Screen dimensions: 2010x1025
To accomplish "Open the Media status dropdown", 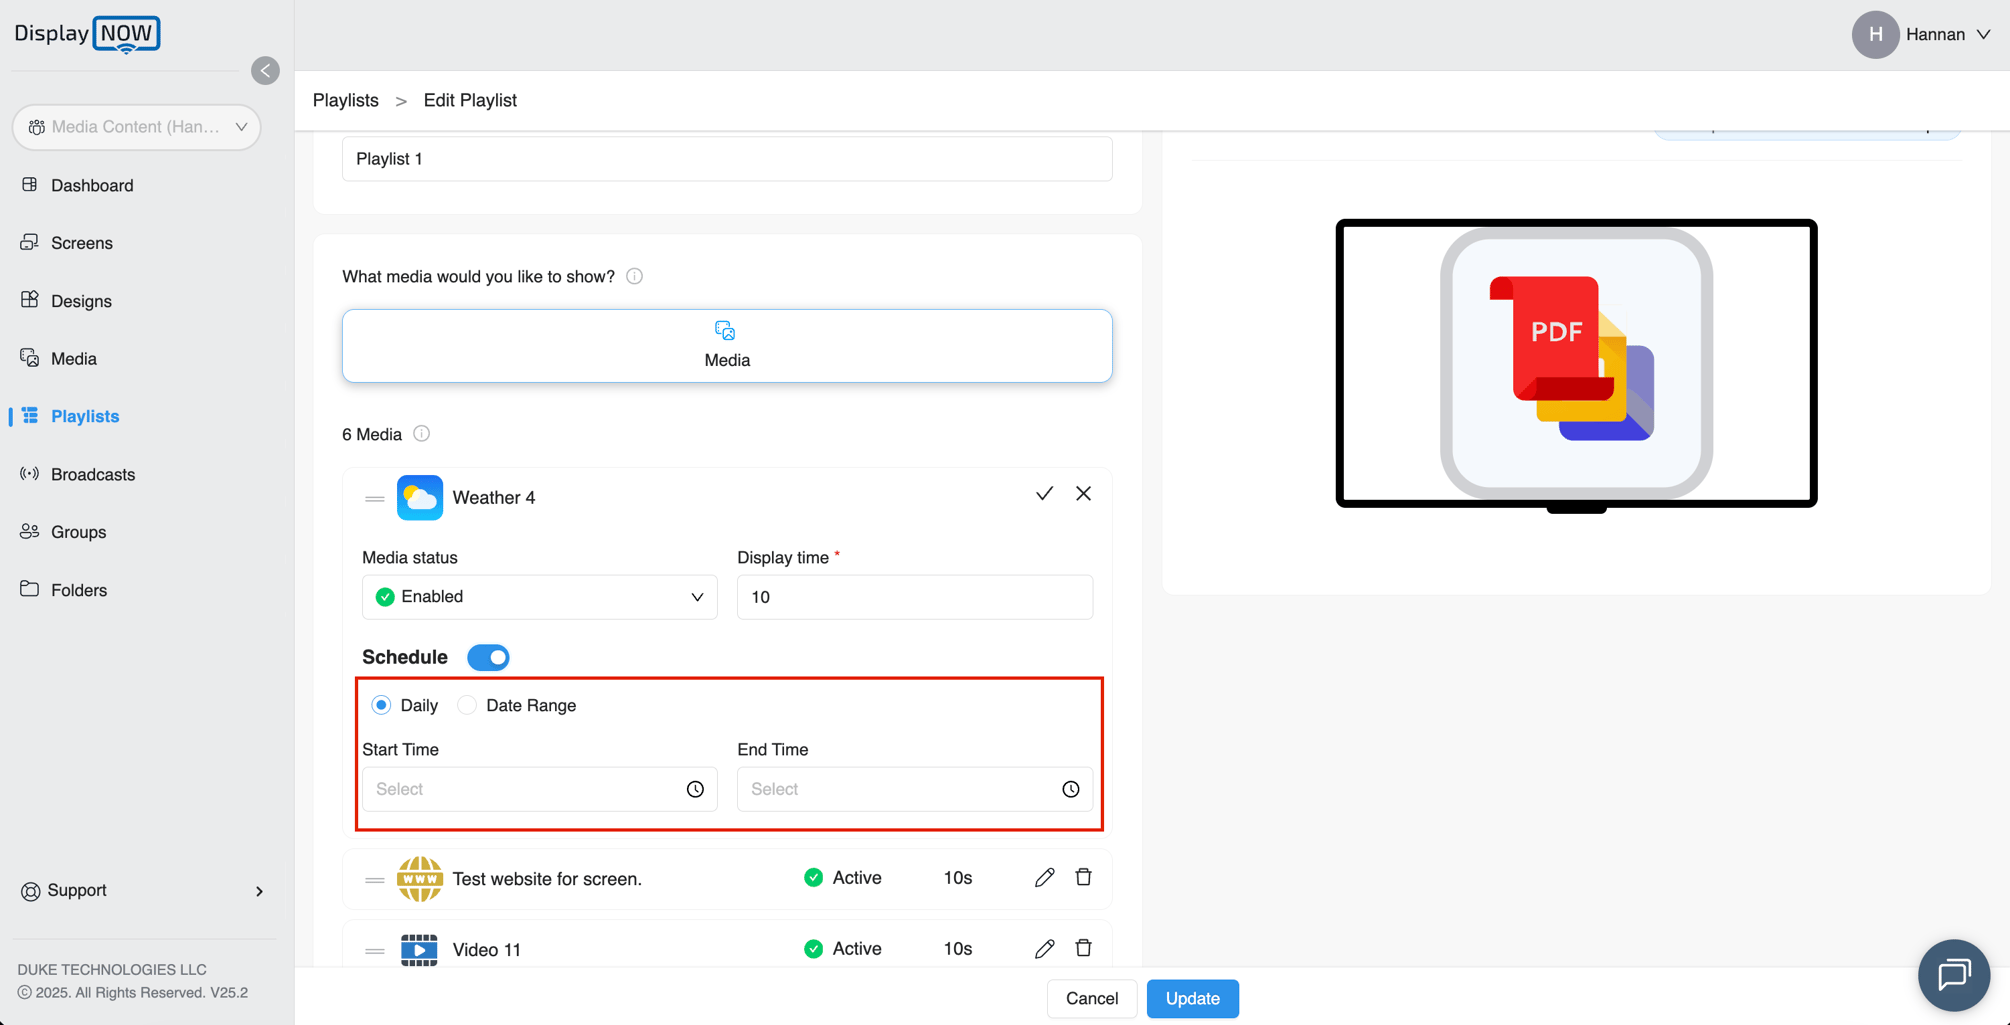I will 539,597.
